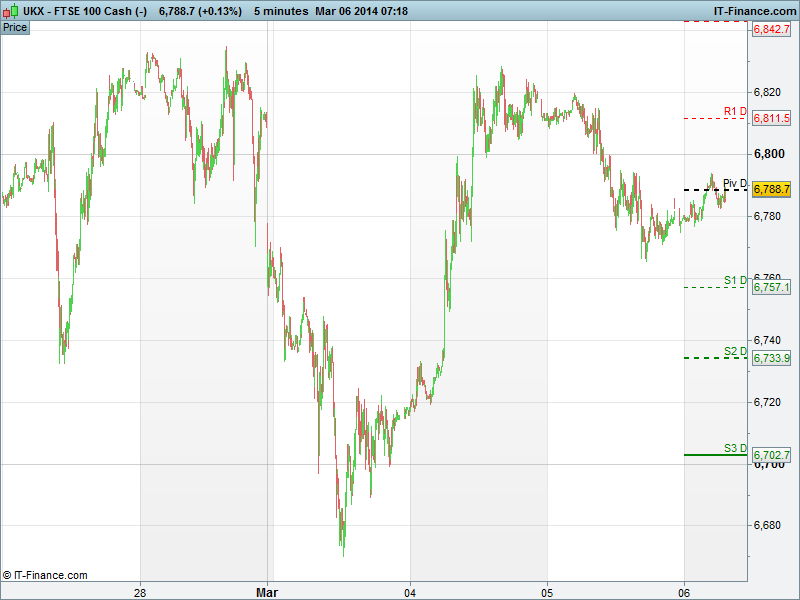Click the 6,842.7 red price label
This screenshot has width=800, height=600.
[x=771, y=30]
